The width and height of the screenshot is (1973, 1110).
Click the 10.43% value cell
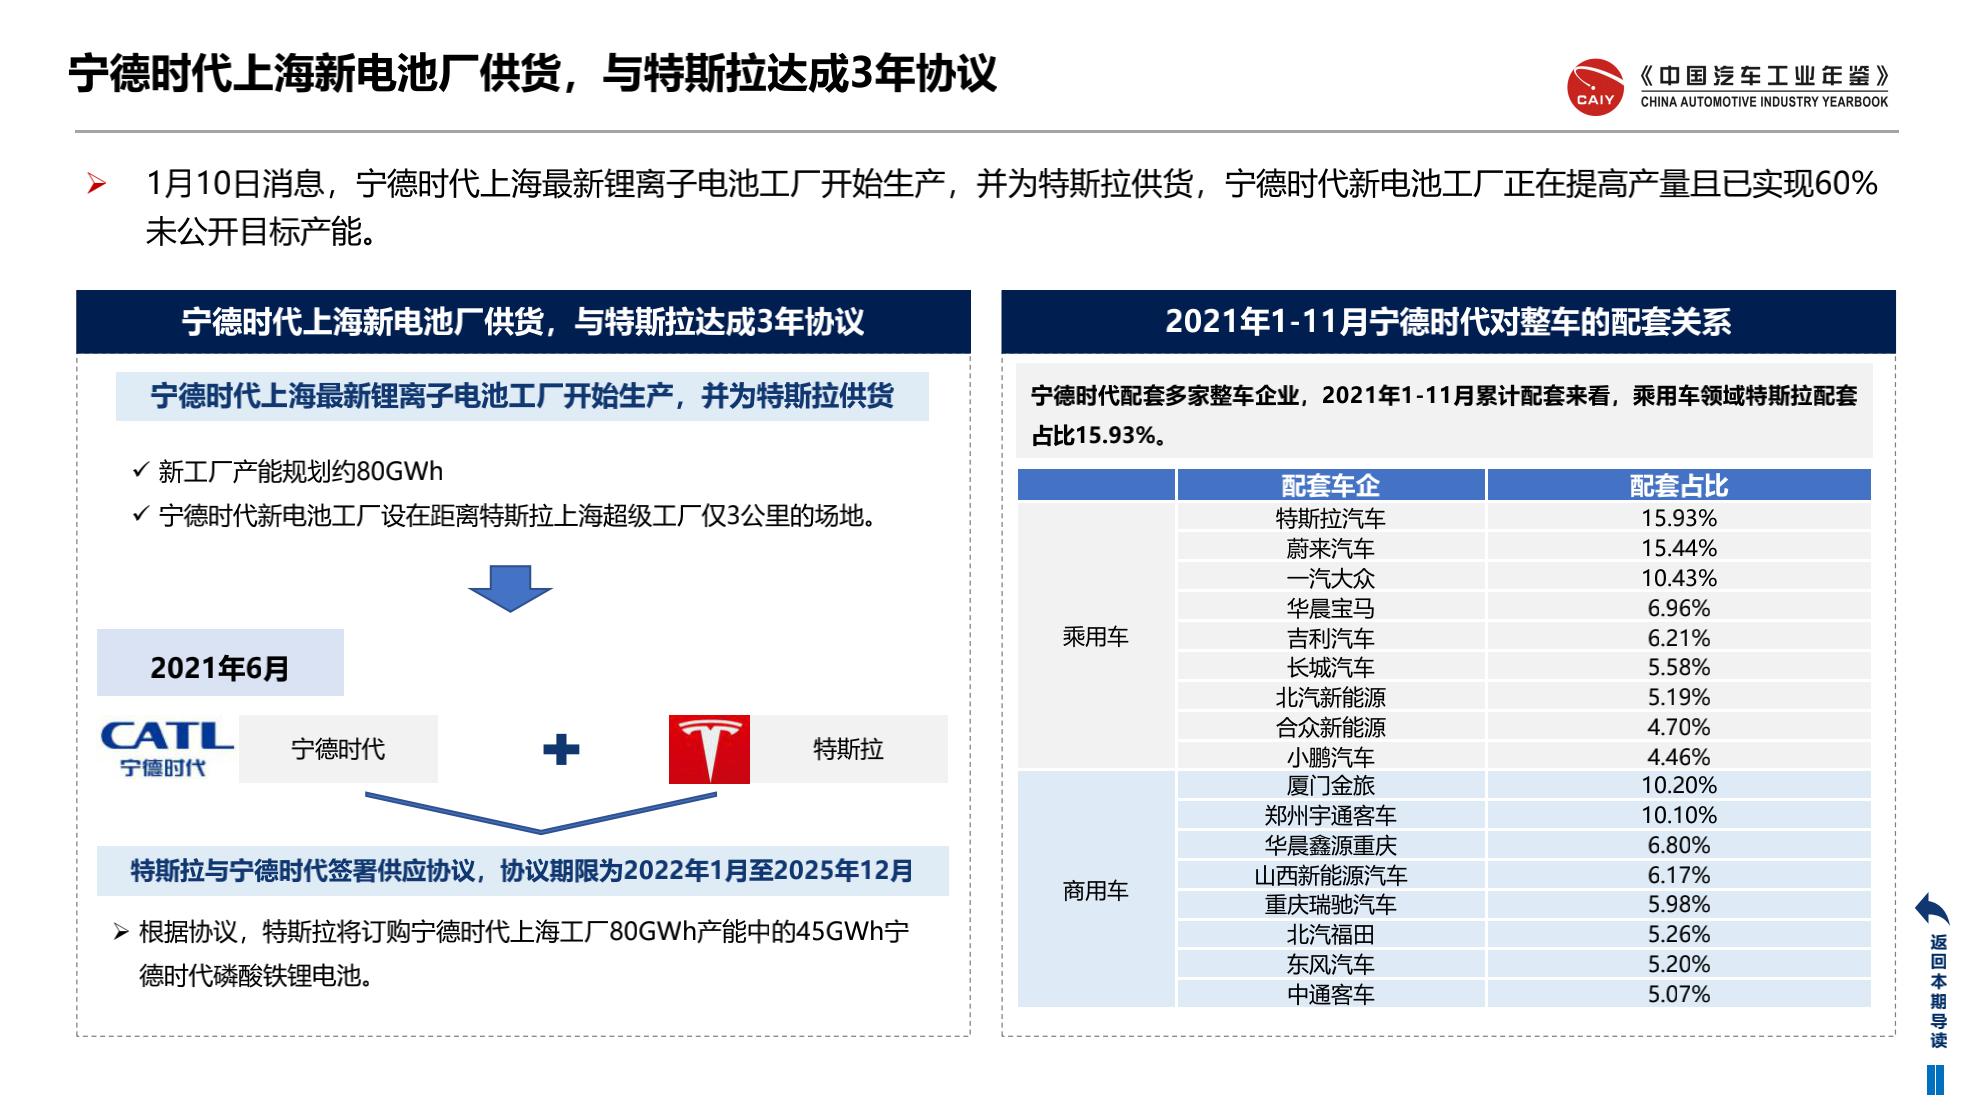coord(1679,578)
